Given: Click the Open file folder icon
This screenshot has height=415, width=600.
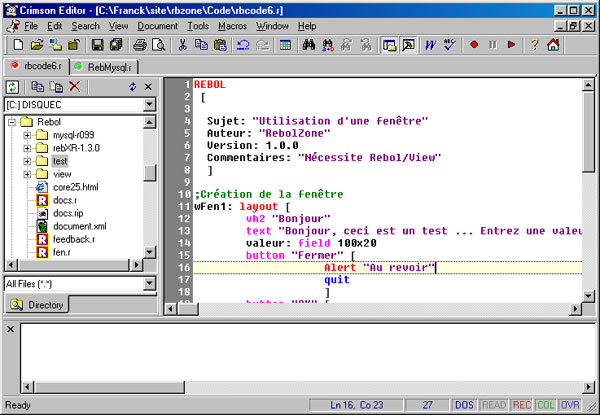Looking at the screenshot, I should tap(37, 45).
